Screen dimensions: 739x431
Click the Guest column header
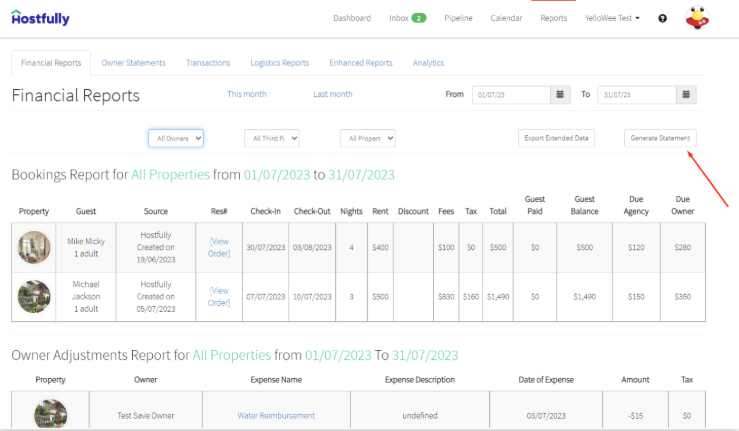pos(86,211)
